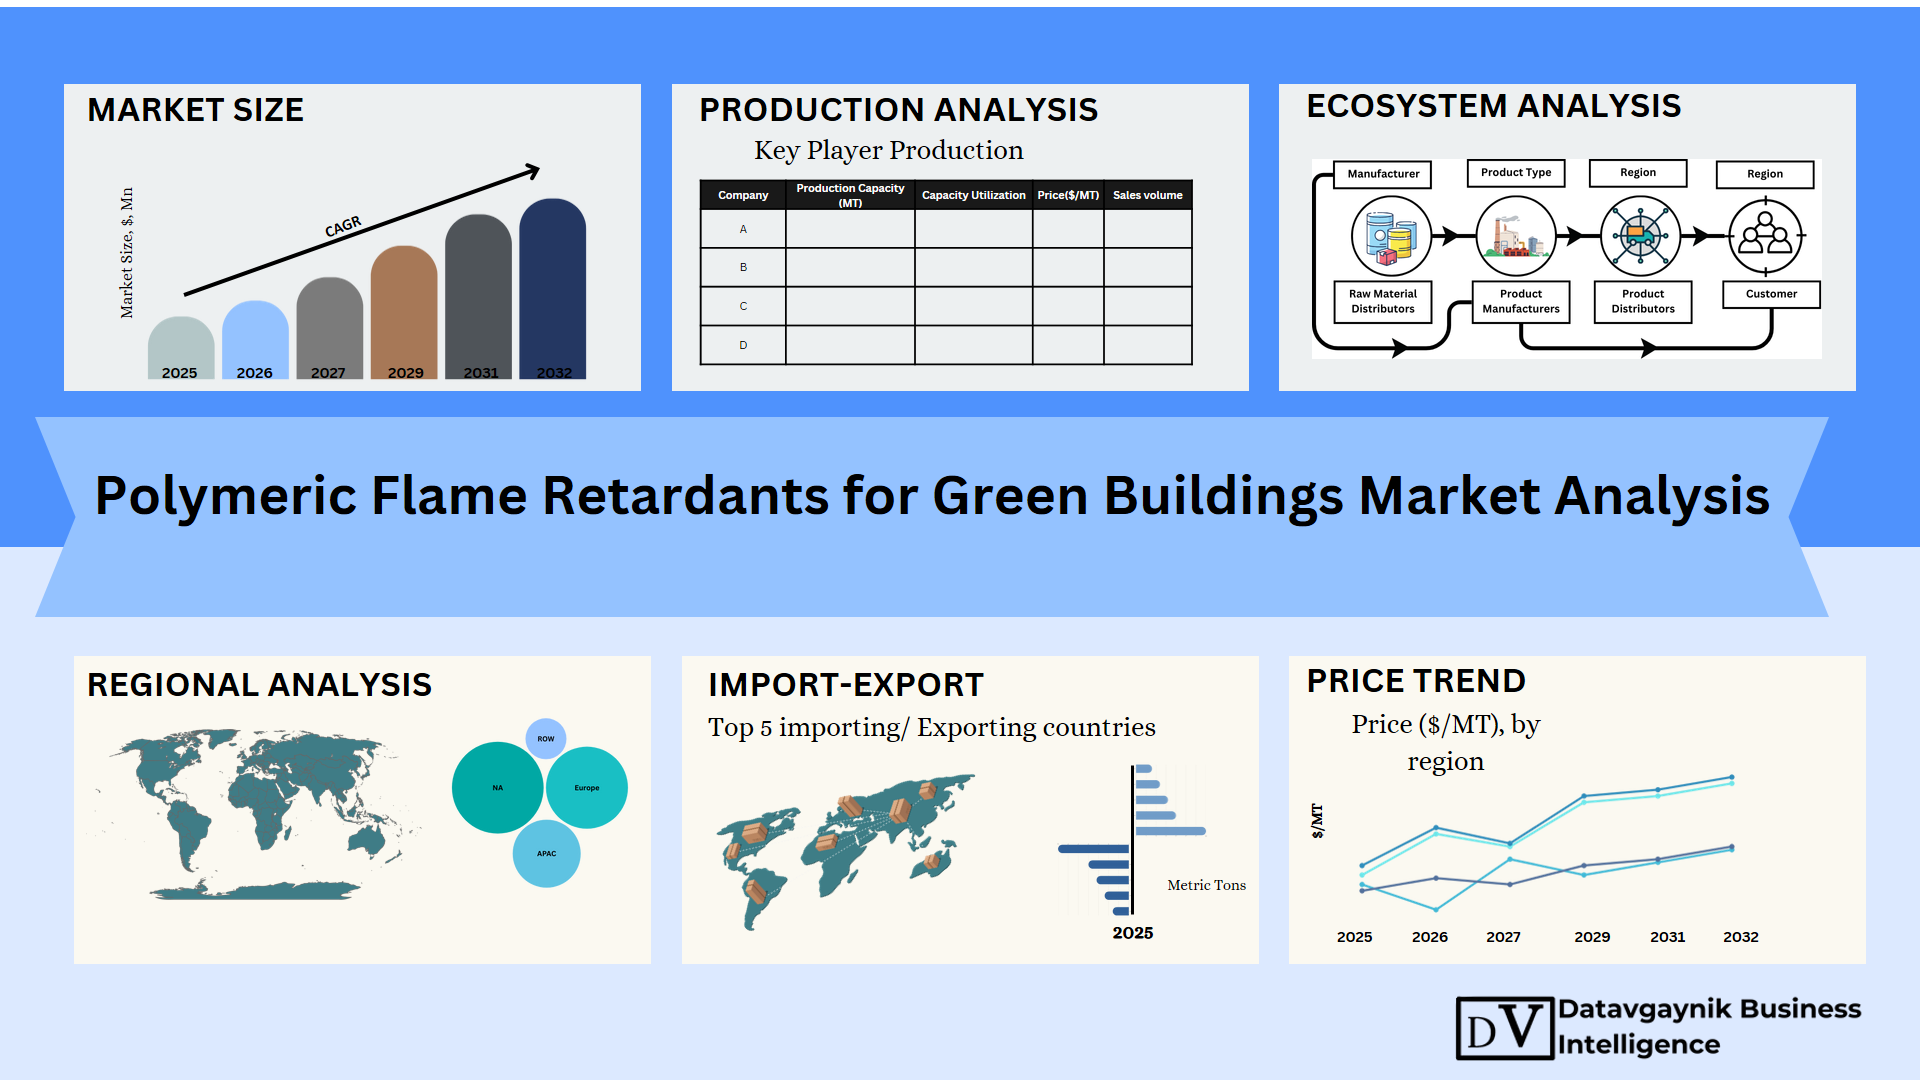Select the APAC region bubble
Screen dimensions: 1920x1080
point(546,854)
